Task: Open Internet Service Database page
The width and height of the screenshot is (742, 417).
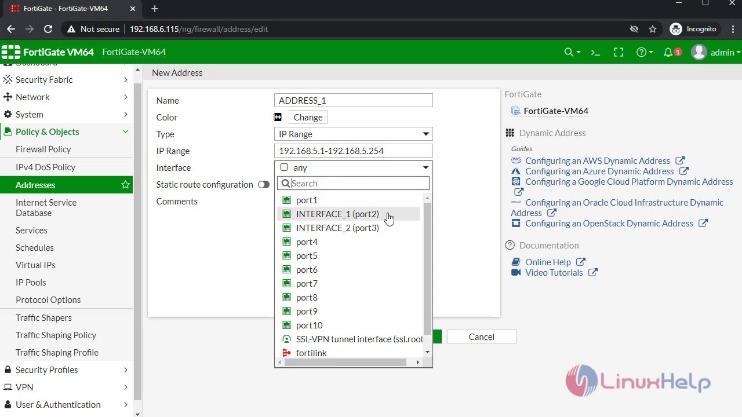Action: point(46,208)
